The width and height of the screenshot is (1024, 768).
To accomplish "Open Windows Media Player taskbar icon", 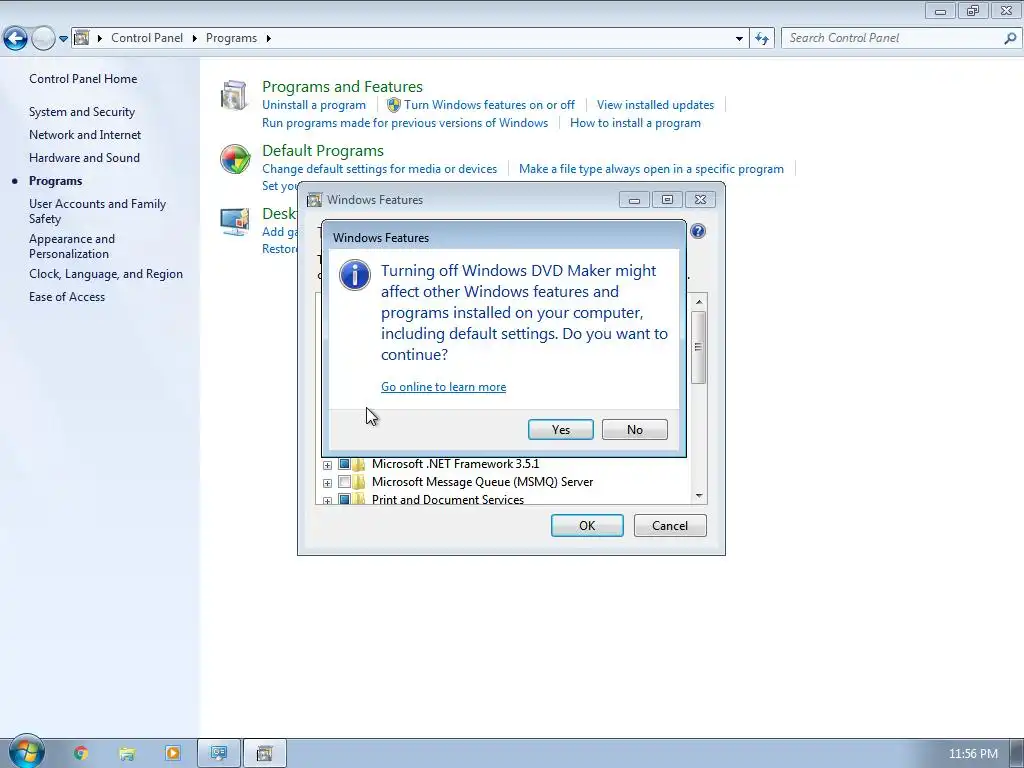I will coord(173,754).
